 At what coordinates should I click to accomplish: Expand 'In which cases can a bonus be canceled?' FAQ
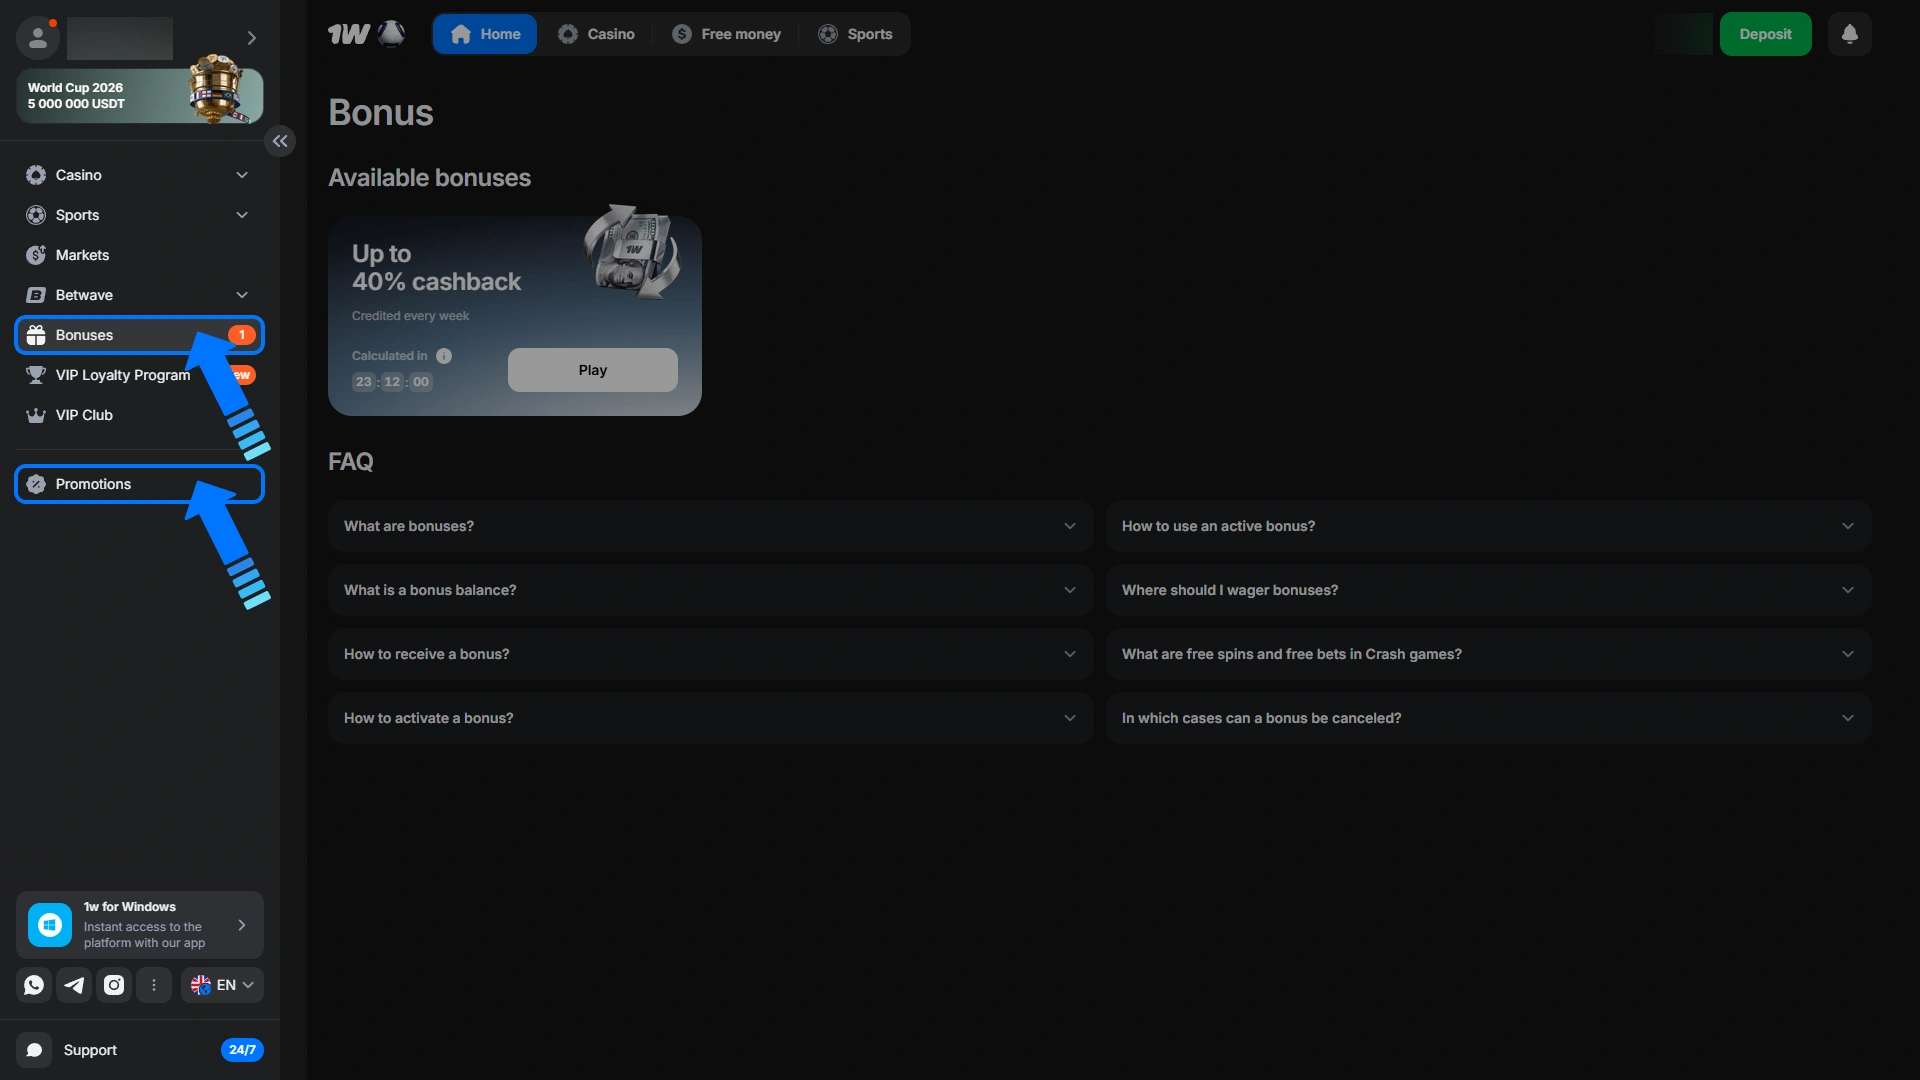coord(1489,718)
